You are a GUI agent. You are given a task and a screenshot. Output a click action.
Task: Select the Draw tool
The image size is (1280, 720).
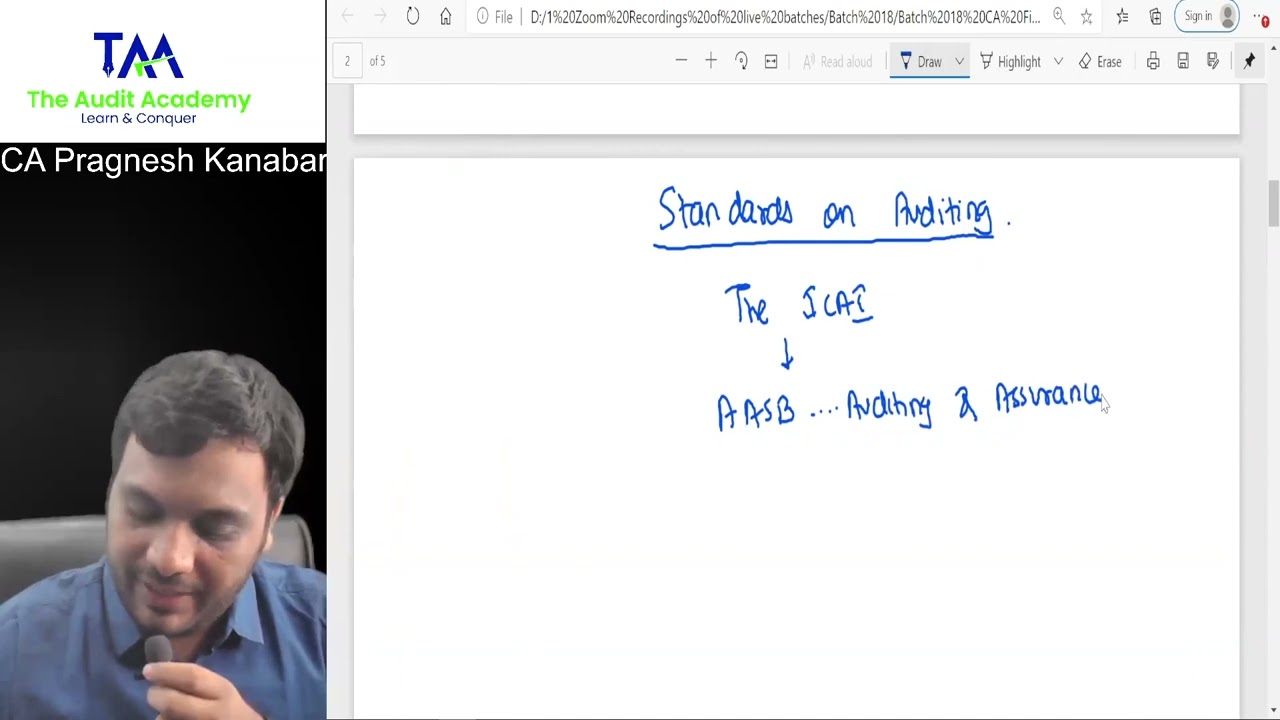click(x=921, y=62)
